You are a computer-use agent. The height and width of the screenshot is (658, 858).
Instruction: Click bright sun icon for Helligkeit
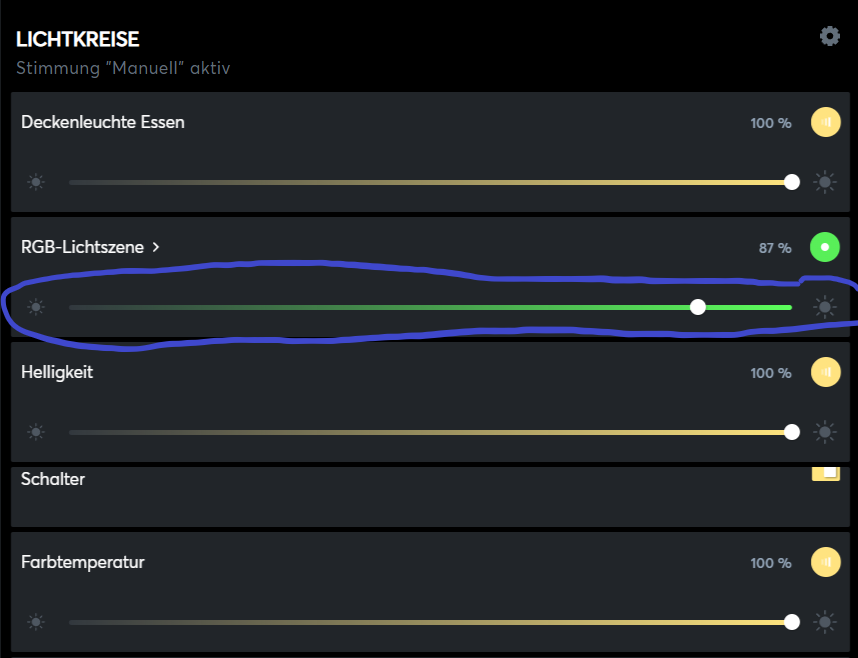tap(824, 432)
